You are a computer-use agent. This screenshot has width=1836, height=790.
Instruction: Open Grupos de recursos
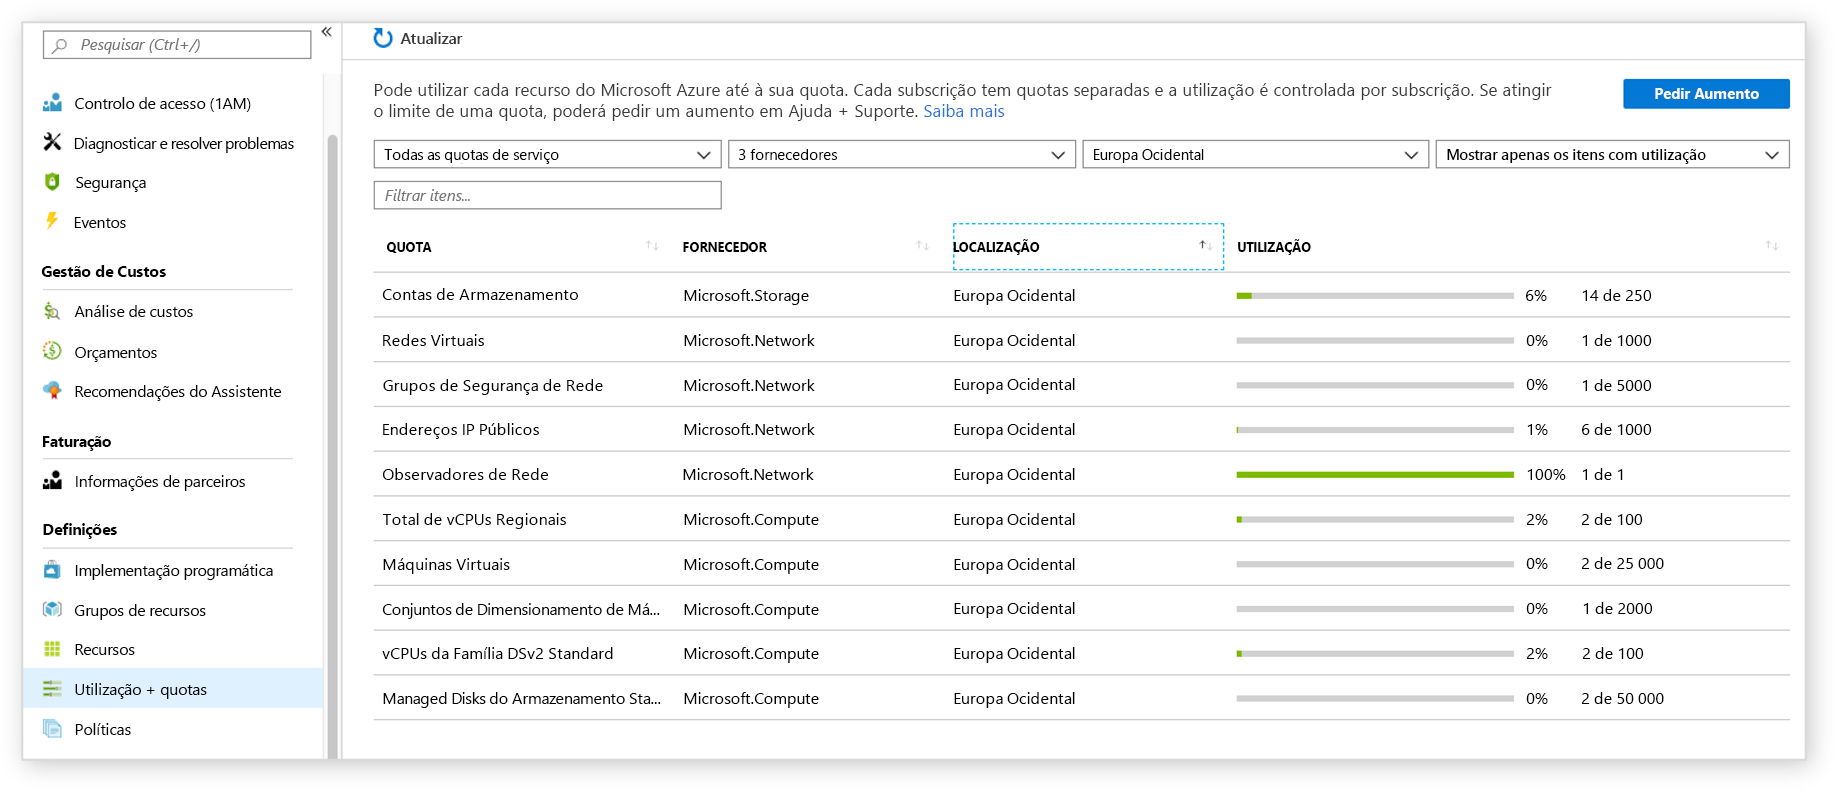(x=140, y=610)
